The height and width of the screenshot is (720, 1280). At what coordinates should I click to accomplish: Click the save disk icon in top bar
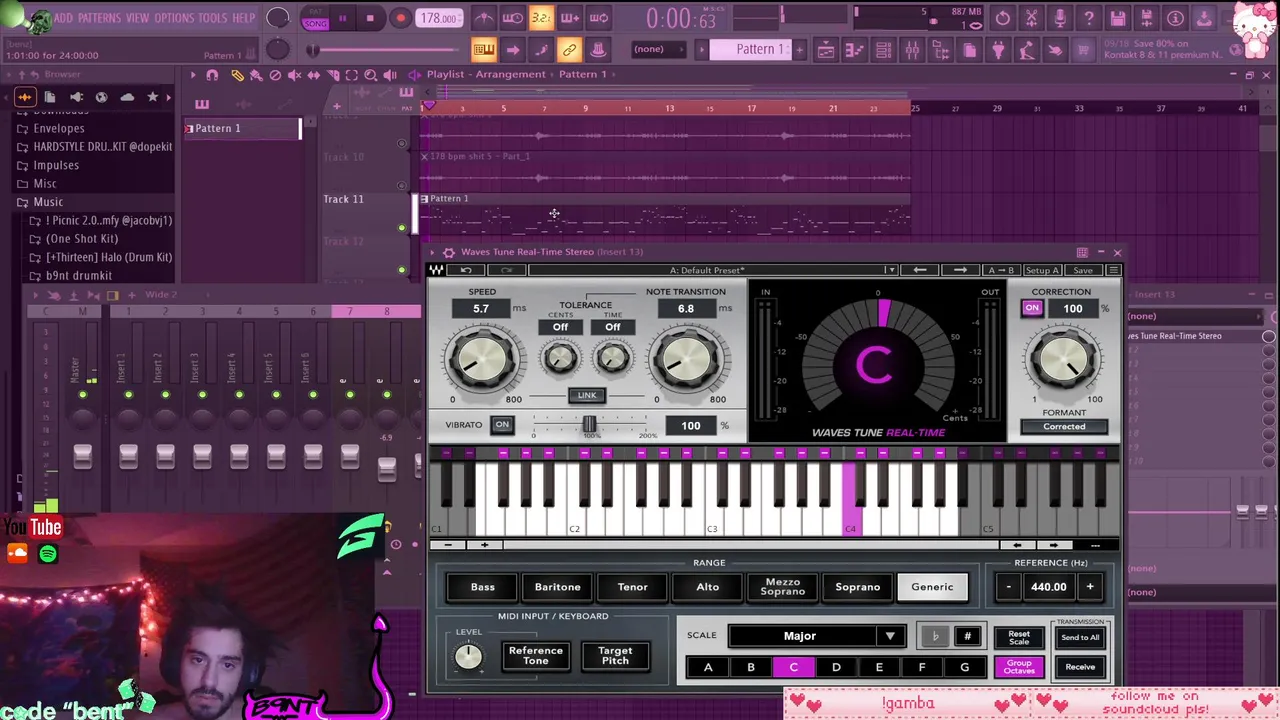coord(1119,18)
